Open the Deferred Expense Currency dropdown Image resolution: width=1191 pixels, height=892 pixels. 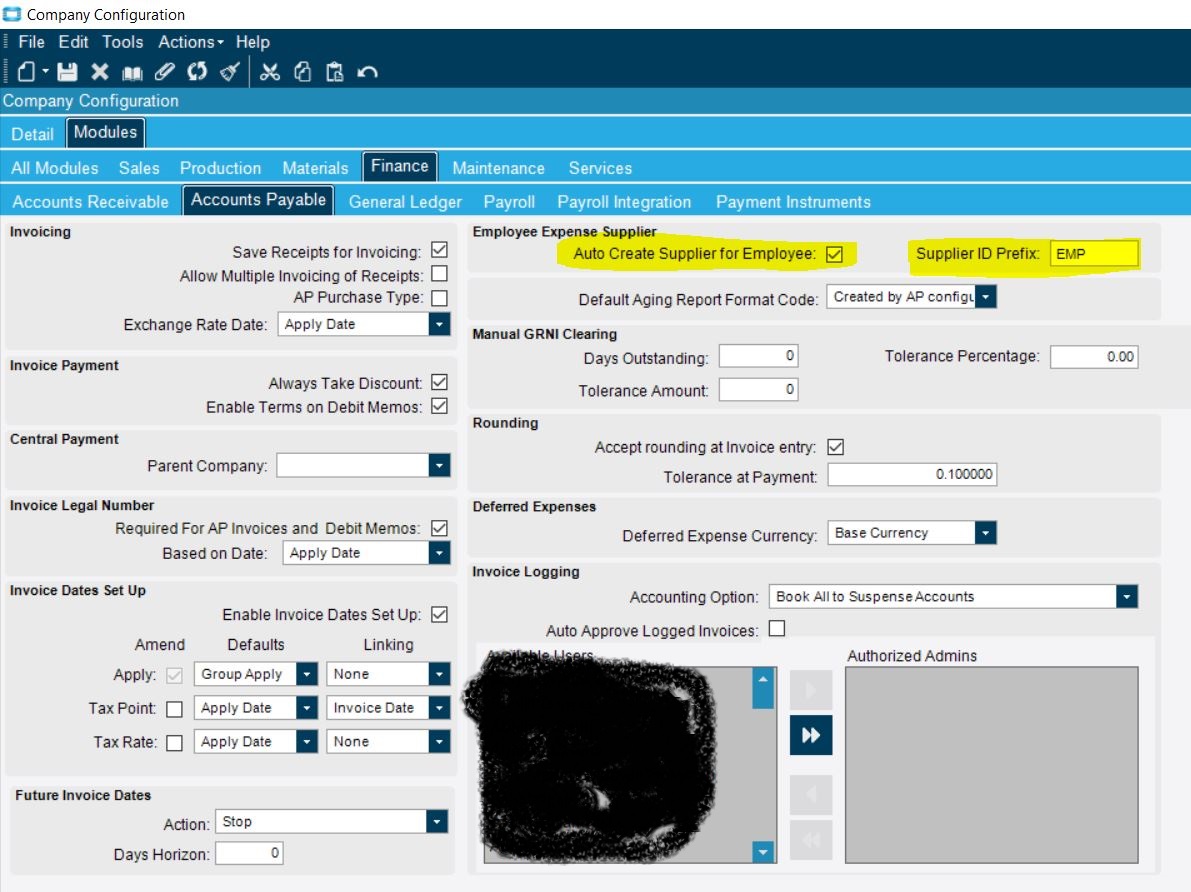pyautogui.click(x=986, y=533)
